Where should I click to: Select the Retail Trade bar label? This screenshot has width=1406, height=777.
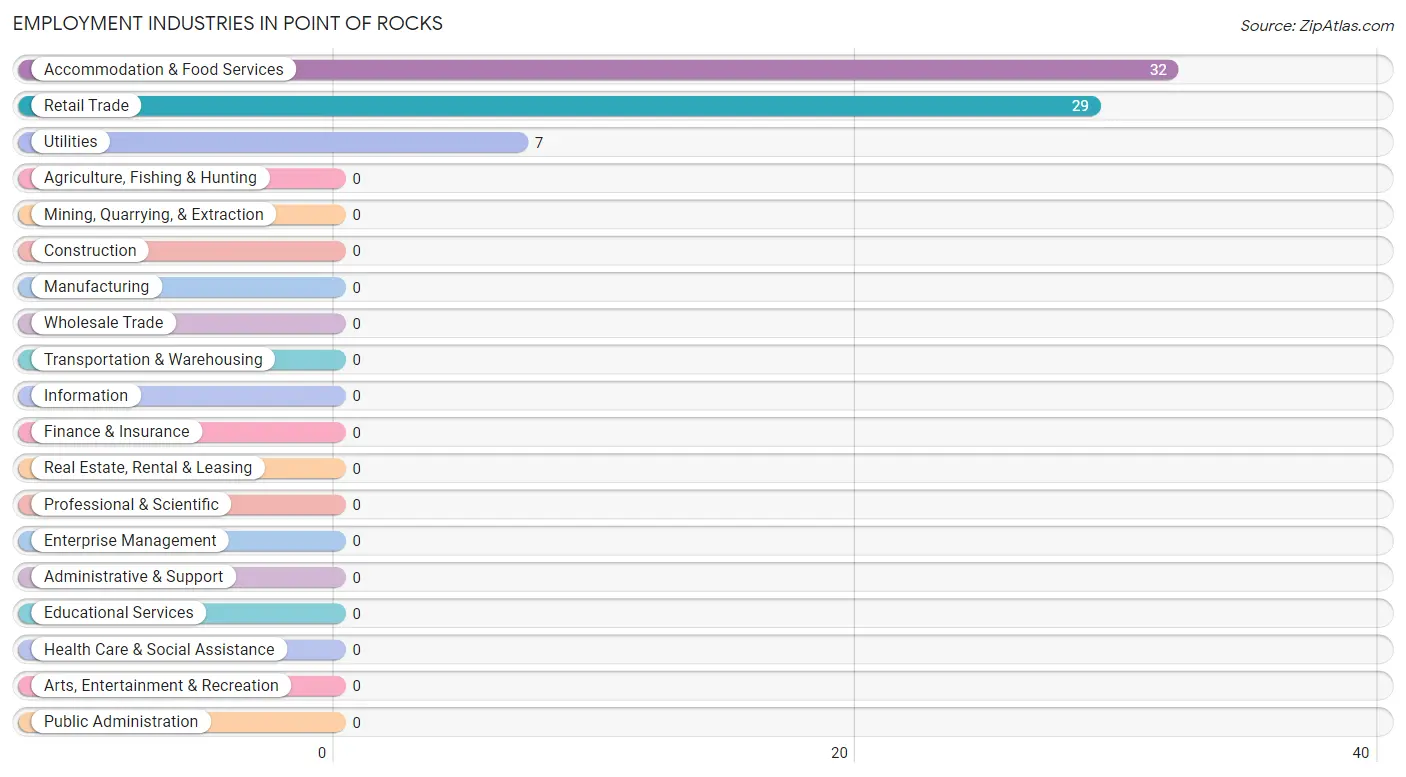coord(86,106)
